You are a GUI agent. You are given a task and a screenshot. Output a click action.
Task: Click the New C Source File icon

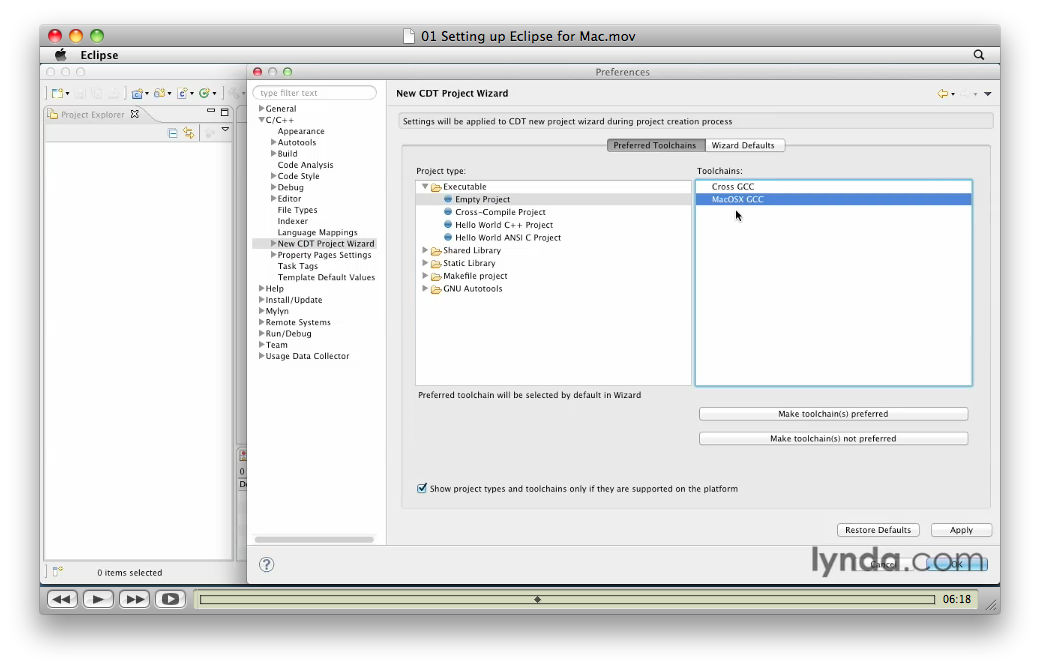coord(182,93)
